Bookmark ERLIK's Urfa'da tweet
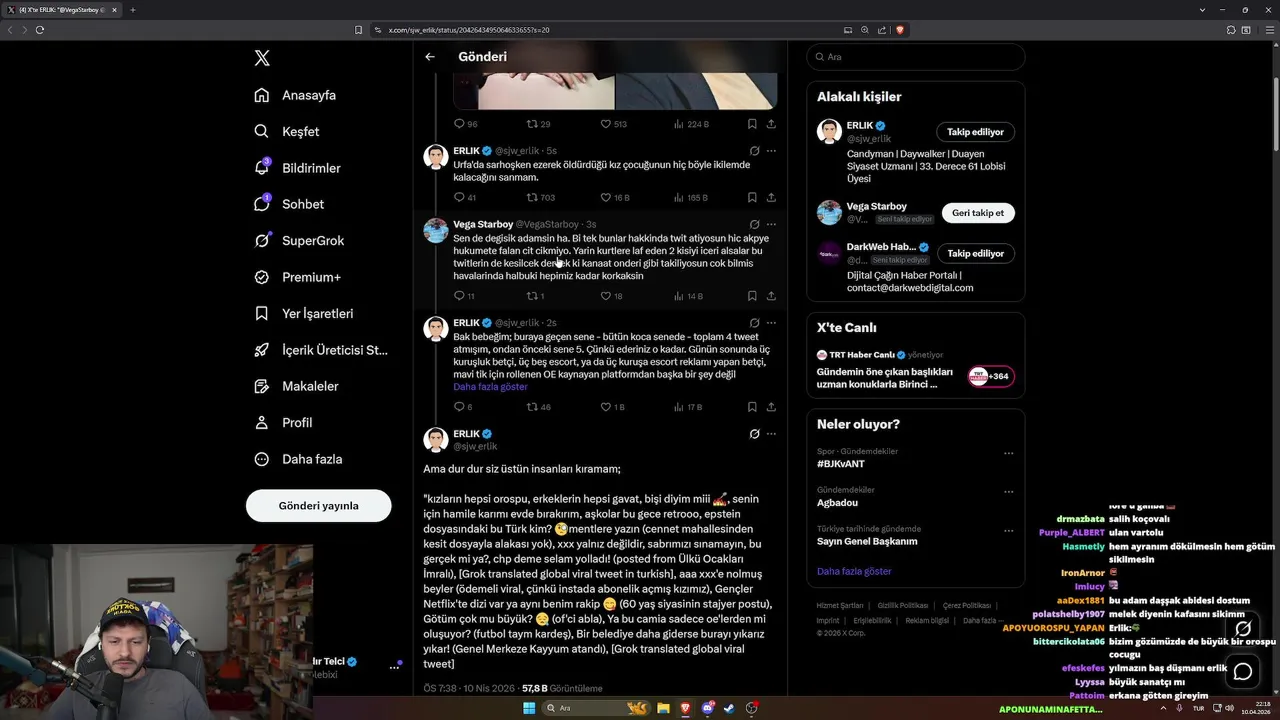Image resolution: width=1280 pixels, height=720 pixels. pos(752,198)
